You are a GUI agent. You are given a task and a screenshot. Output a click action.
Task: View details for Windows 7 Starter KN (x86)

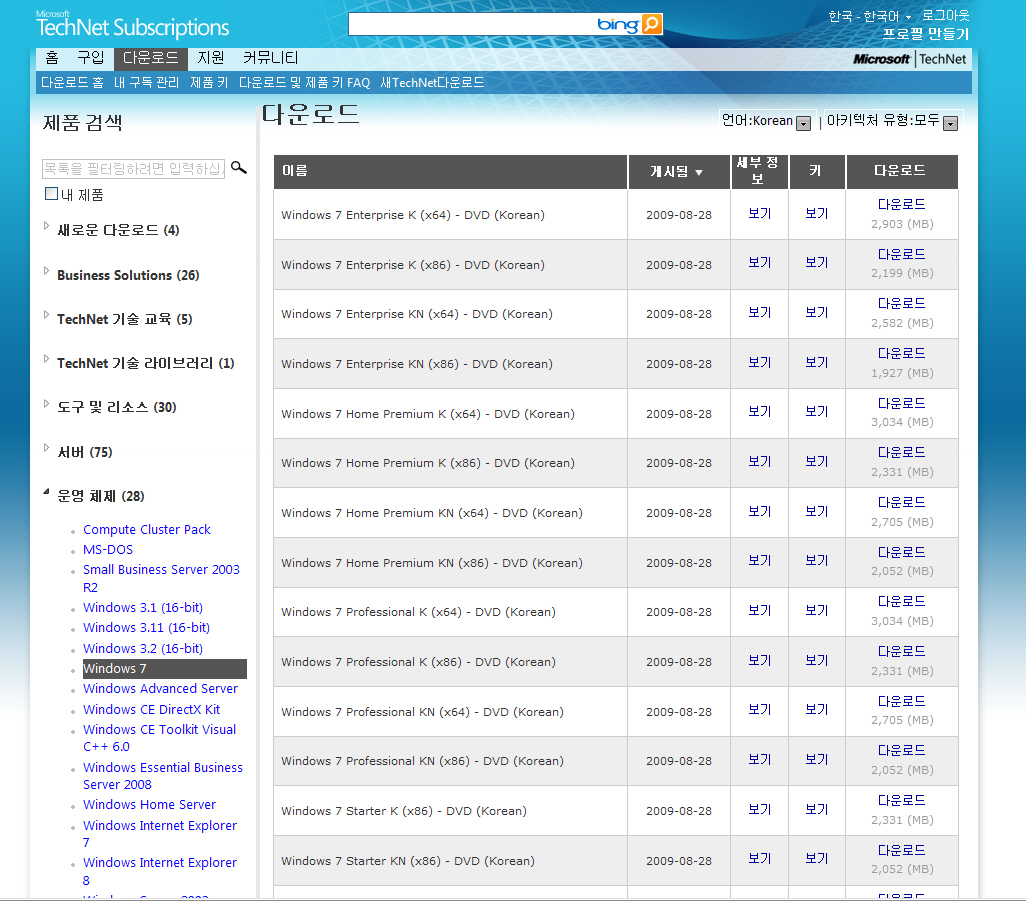click(760, 858)
